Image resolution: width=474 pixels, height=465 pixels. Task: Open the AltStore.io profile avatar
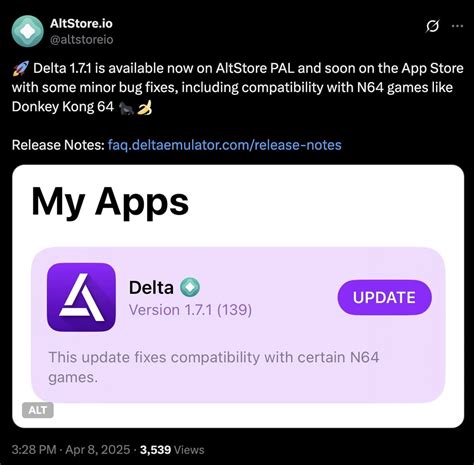point(27,31)
